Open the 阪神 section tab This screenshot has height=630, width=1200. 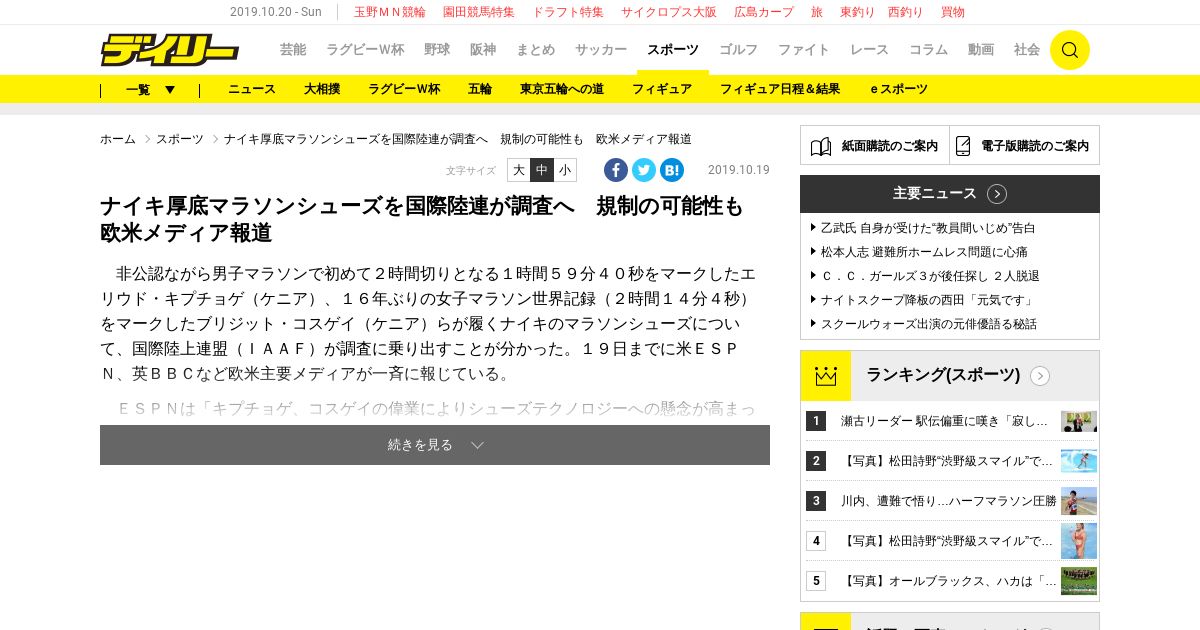483,49
